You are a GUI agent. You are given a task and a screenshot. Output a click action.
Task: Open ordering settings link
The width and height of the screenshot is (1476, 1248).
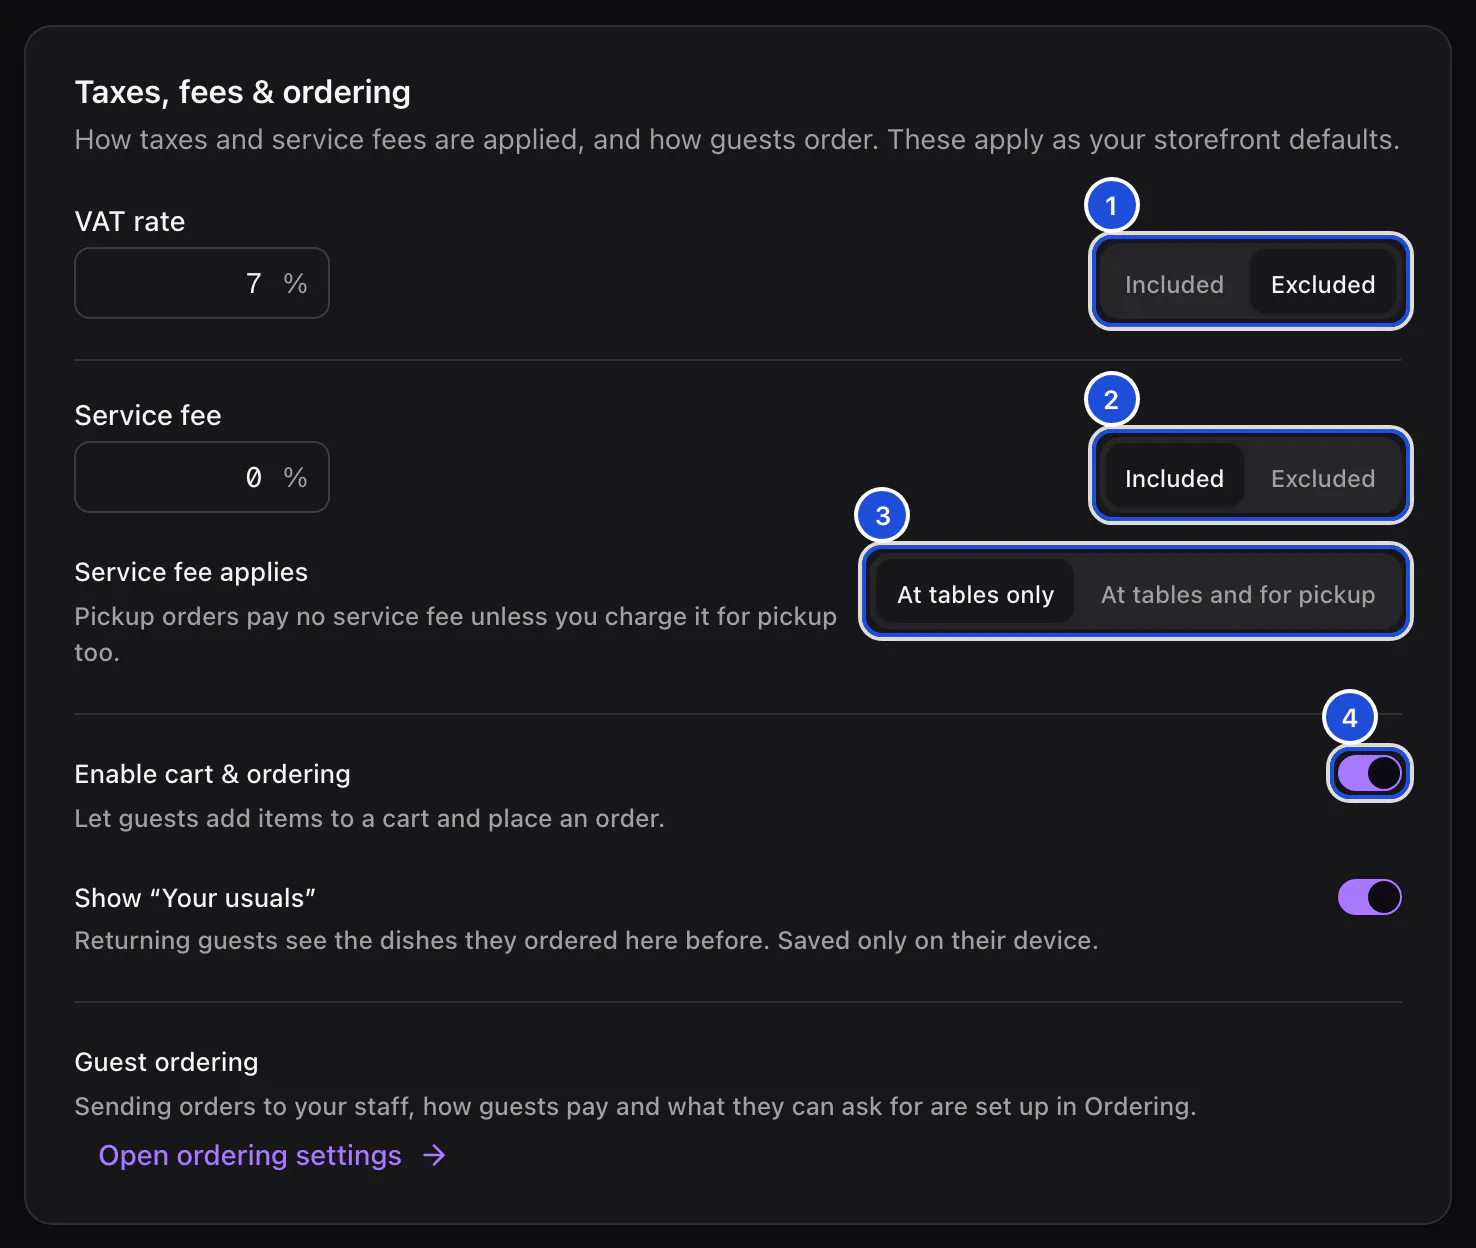(x=272, y=1155)
